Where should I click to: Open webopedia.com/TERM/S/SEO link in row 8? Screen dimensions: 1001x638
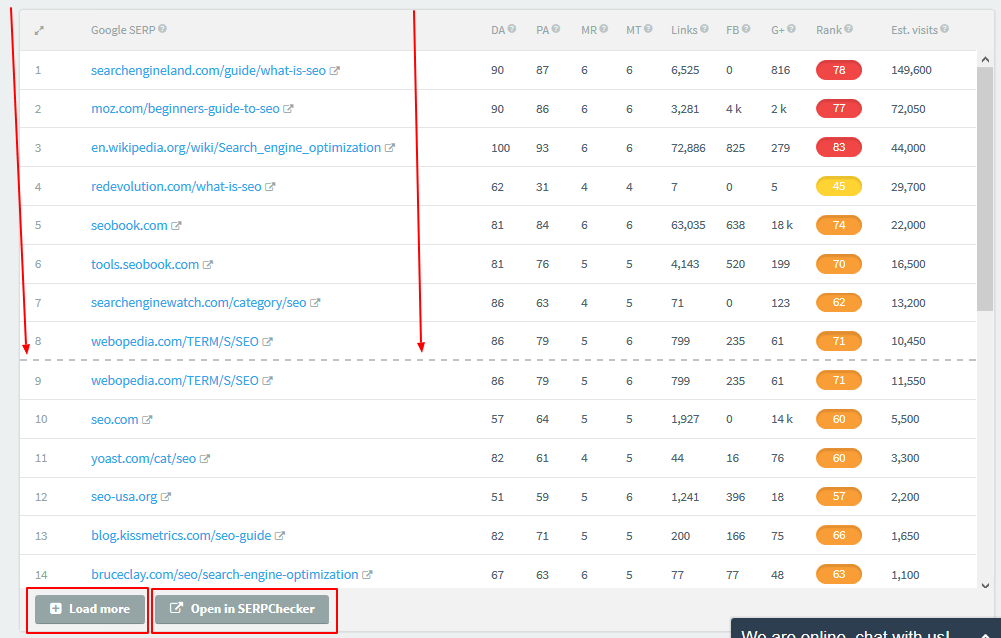coord(175,342)
